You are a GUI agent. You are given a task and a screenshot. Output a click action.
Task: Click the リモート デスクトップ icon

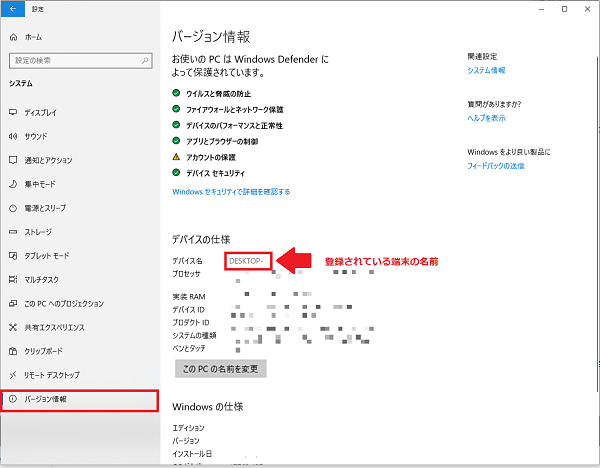point(13,375)
